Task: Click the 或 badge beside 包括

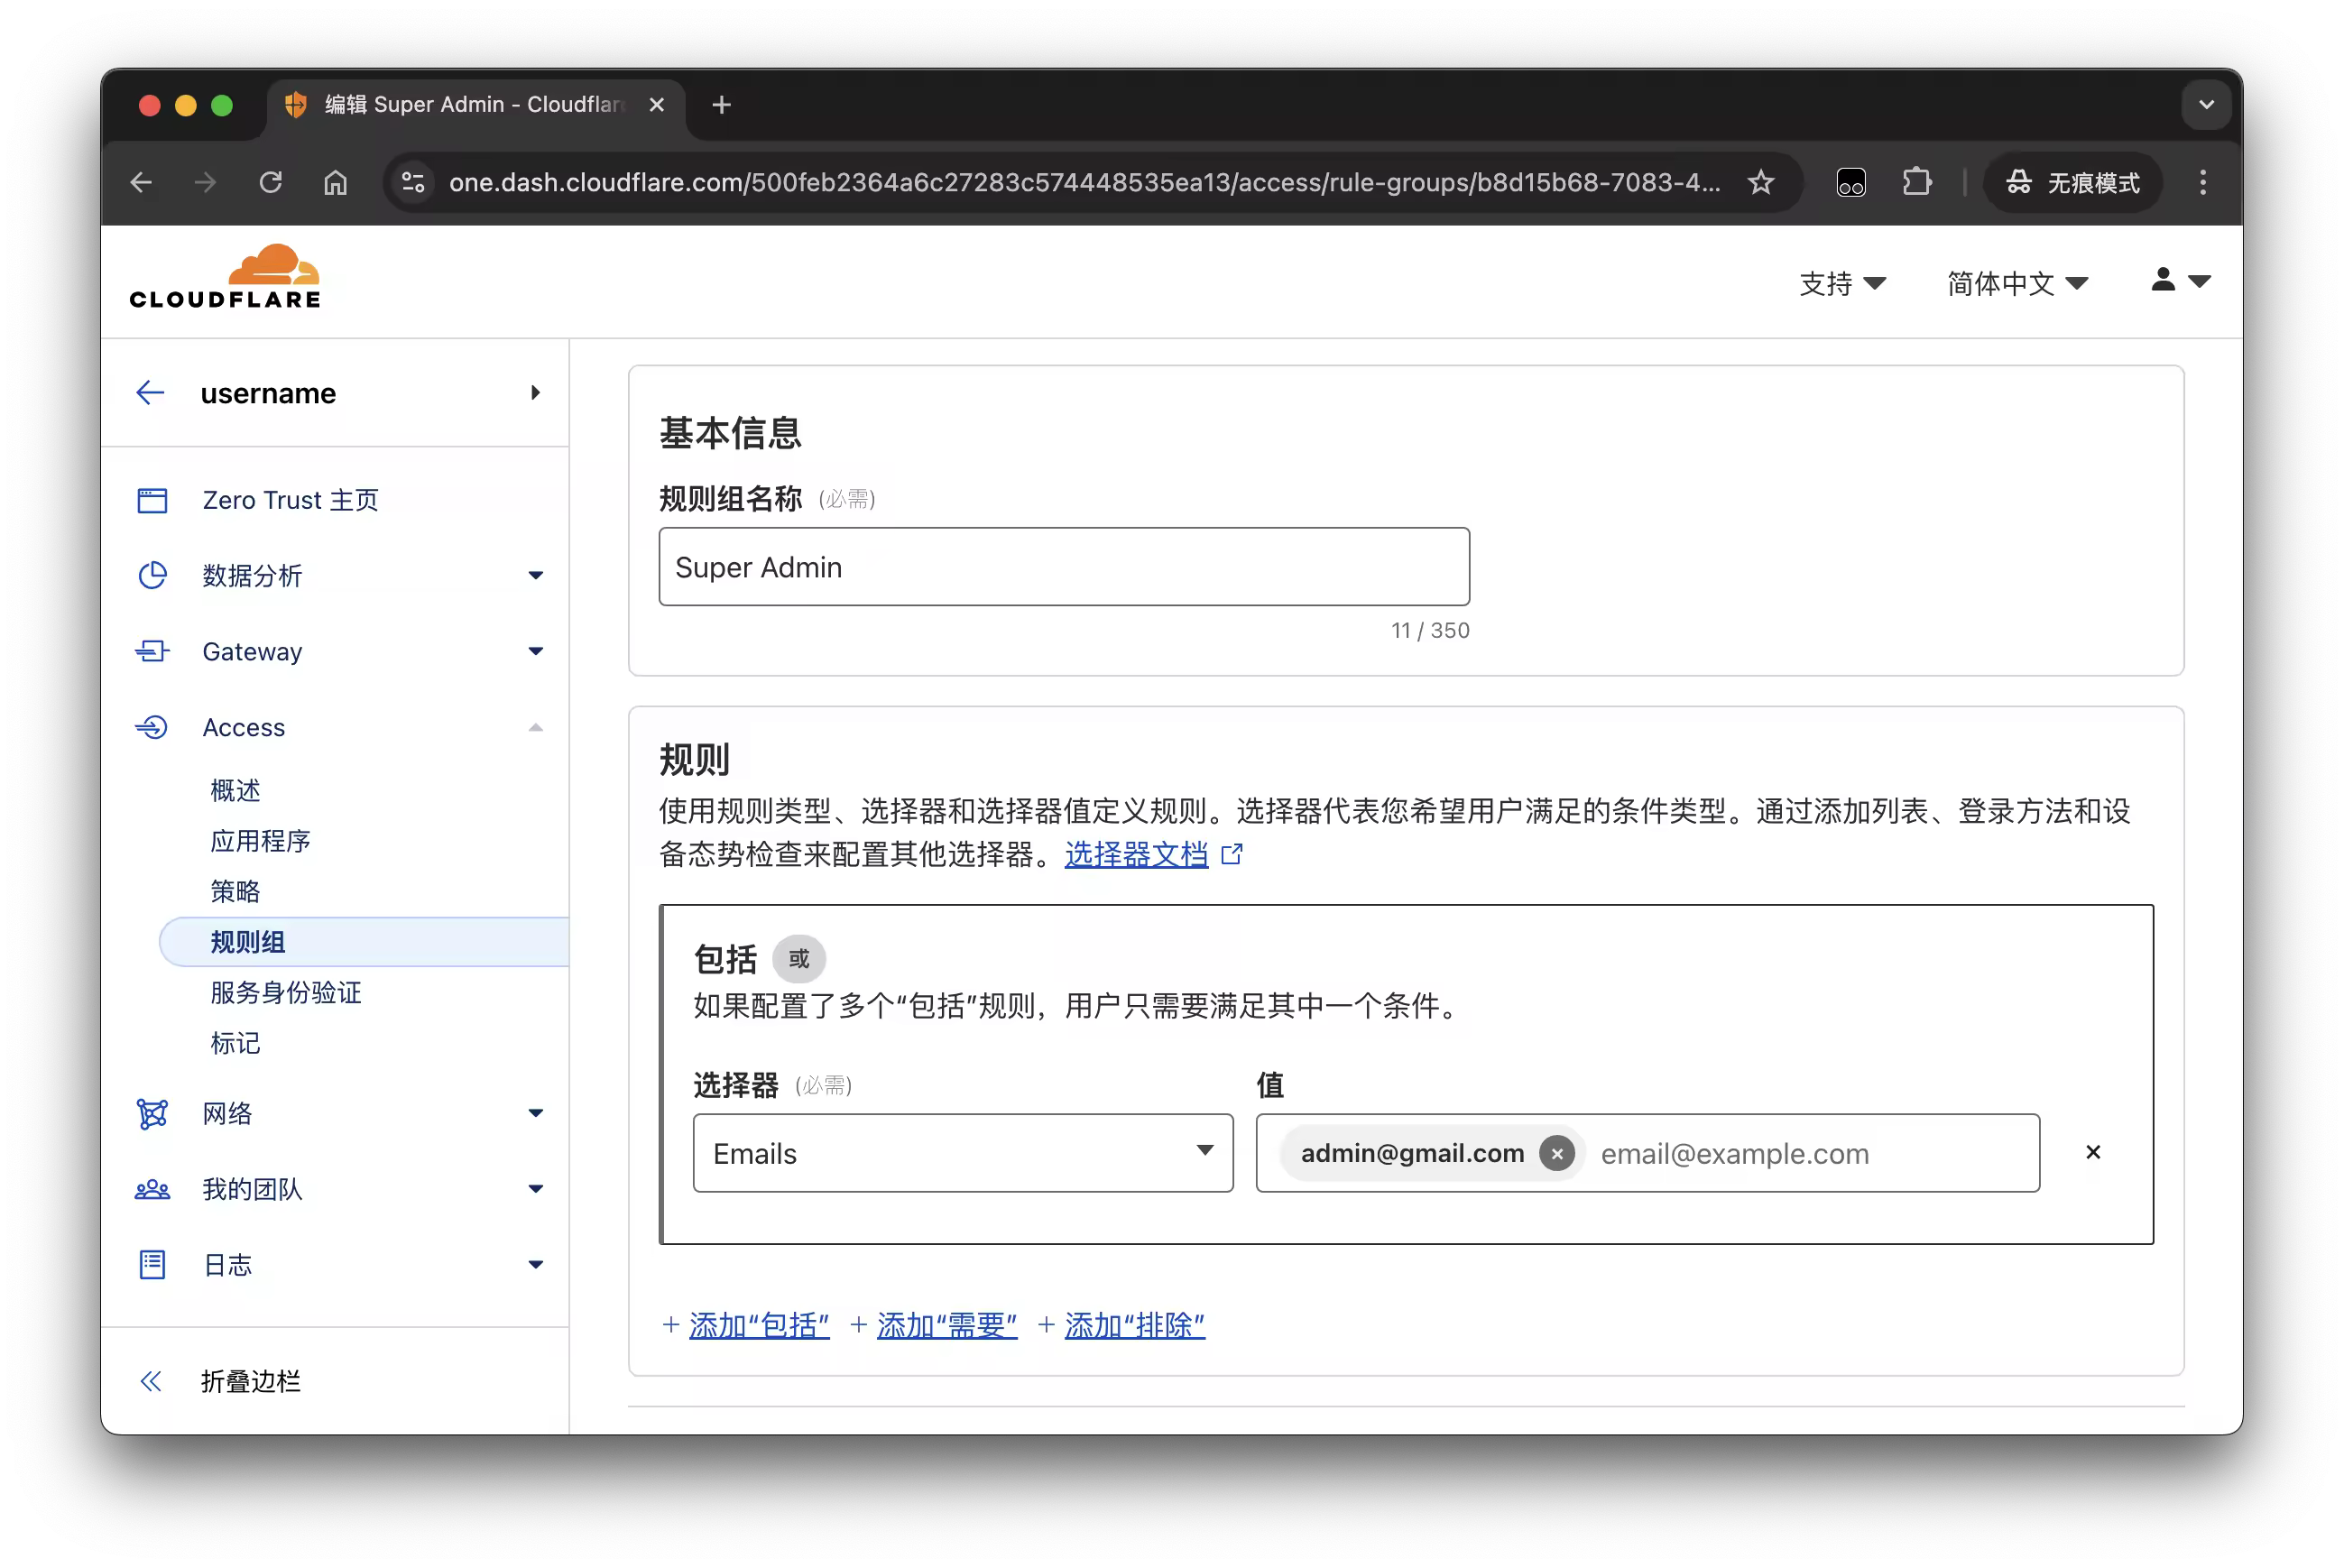Action: pos(799,958)
